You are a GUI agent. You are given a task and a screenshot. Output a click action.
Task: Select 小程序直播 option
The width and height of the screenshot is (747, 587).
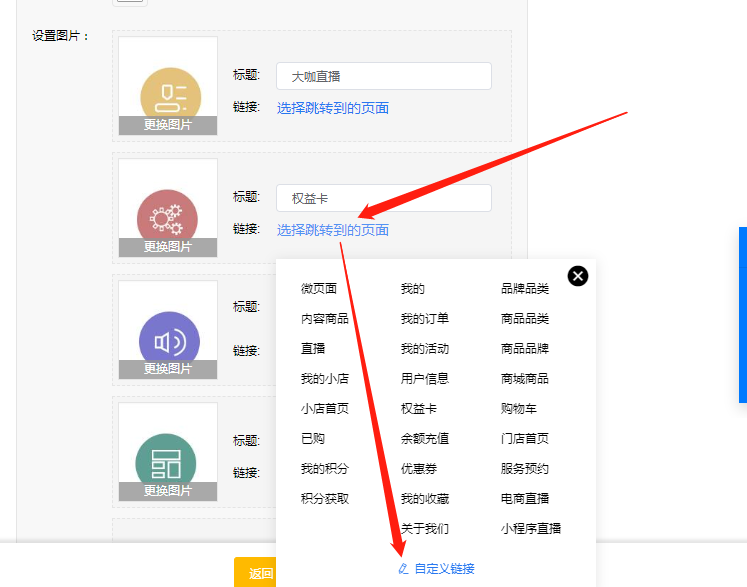tap(531, 529)
